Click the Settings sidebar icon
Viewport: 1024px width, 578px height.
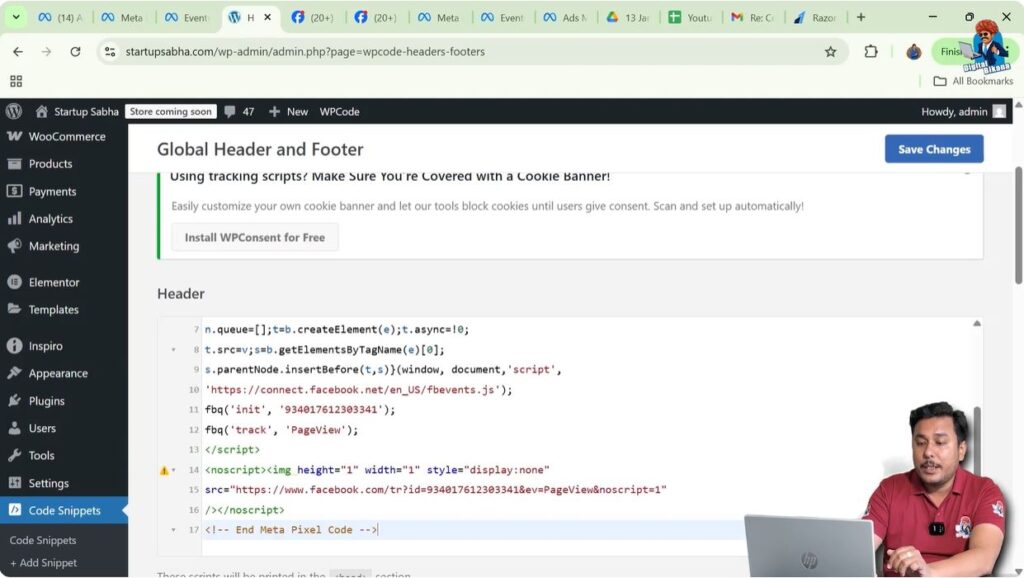(x=14, y=483)
